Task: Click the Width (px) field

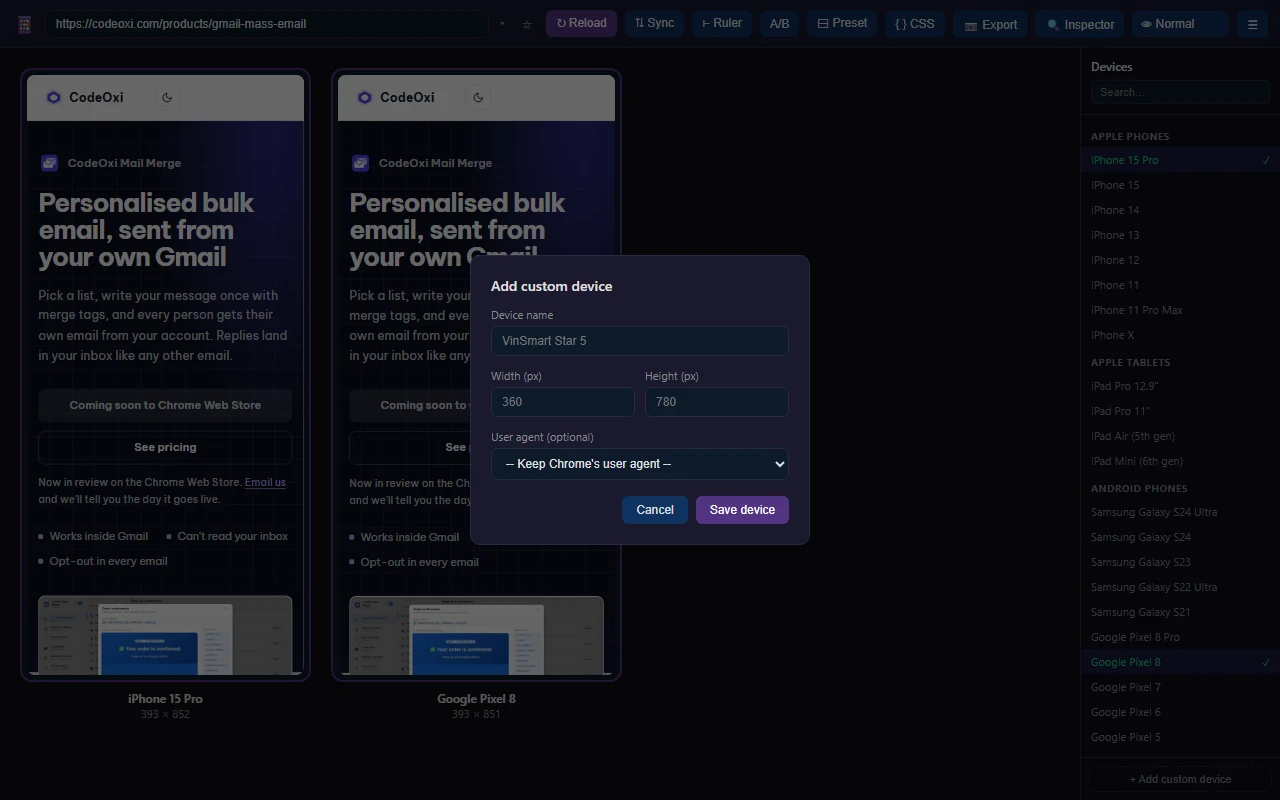Action: (563, 402)
